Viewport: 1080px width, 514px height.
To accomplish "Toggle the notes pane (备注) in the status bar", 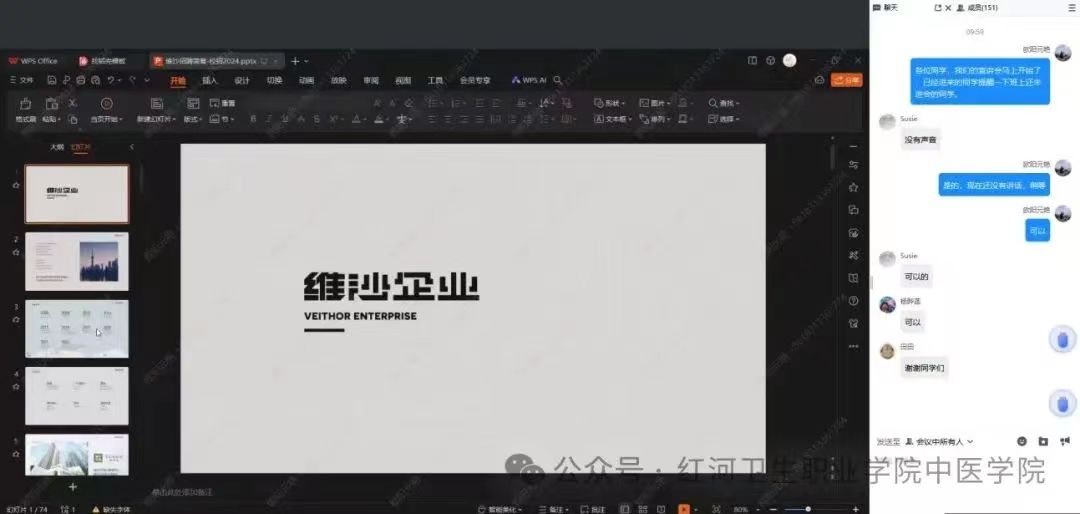I will point(554,509).
